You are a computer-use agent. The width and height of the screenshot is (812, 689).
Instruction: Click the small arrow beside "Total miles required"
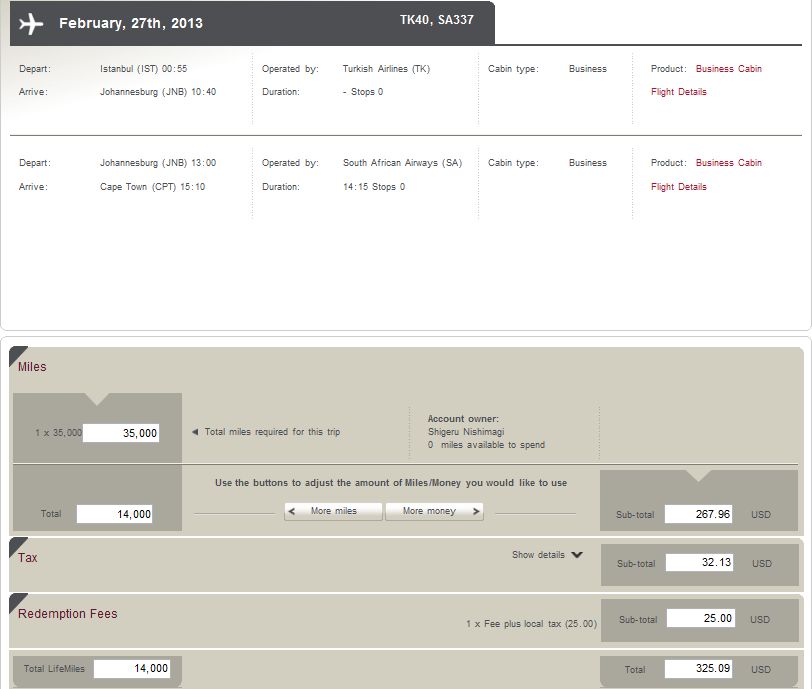(195, 432)
